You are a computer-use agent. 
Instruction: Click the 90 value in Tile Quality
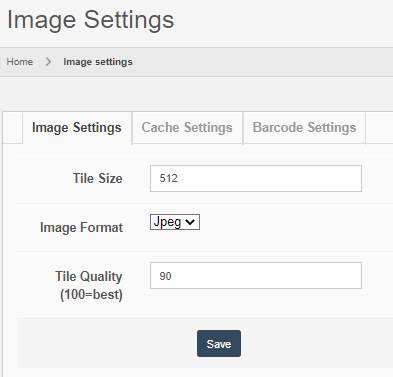click(165, 276)
